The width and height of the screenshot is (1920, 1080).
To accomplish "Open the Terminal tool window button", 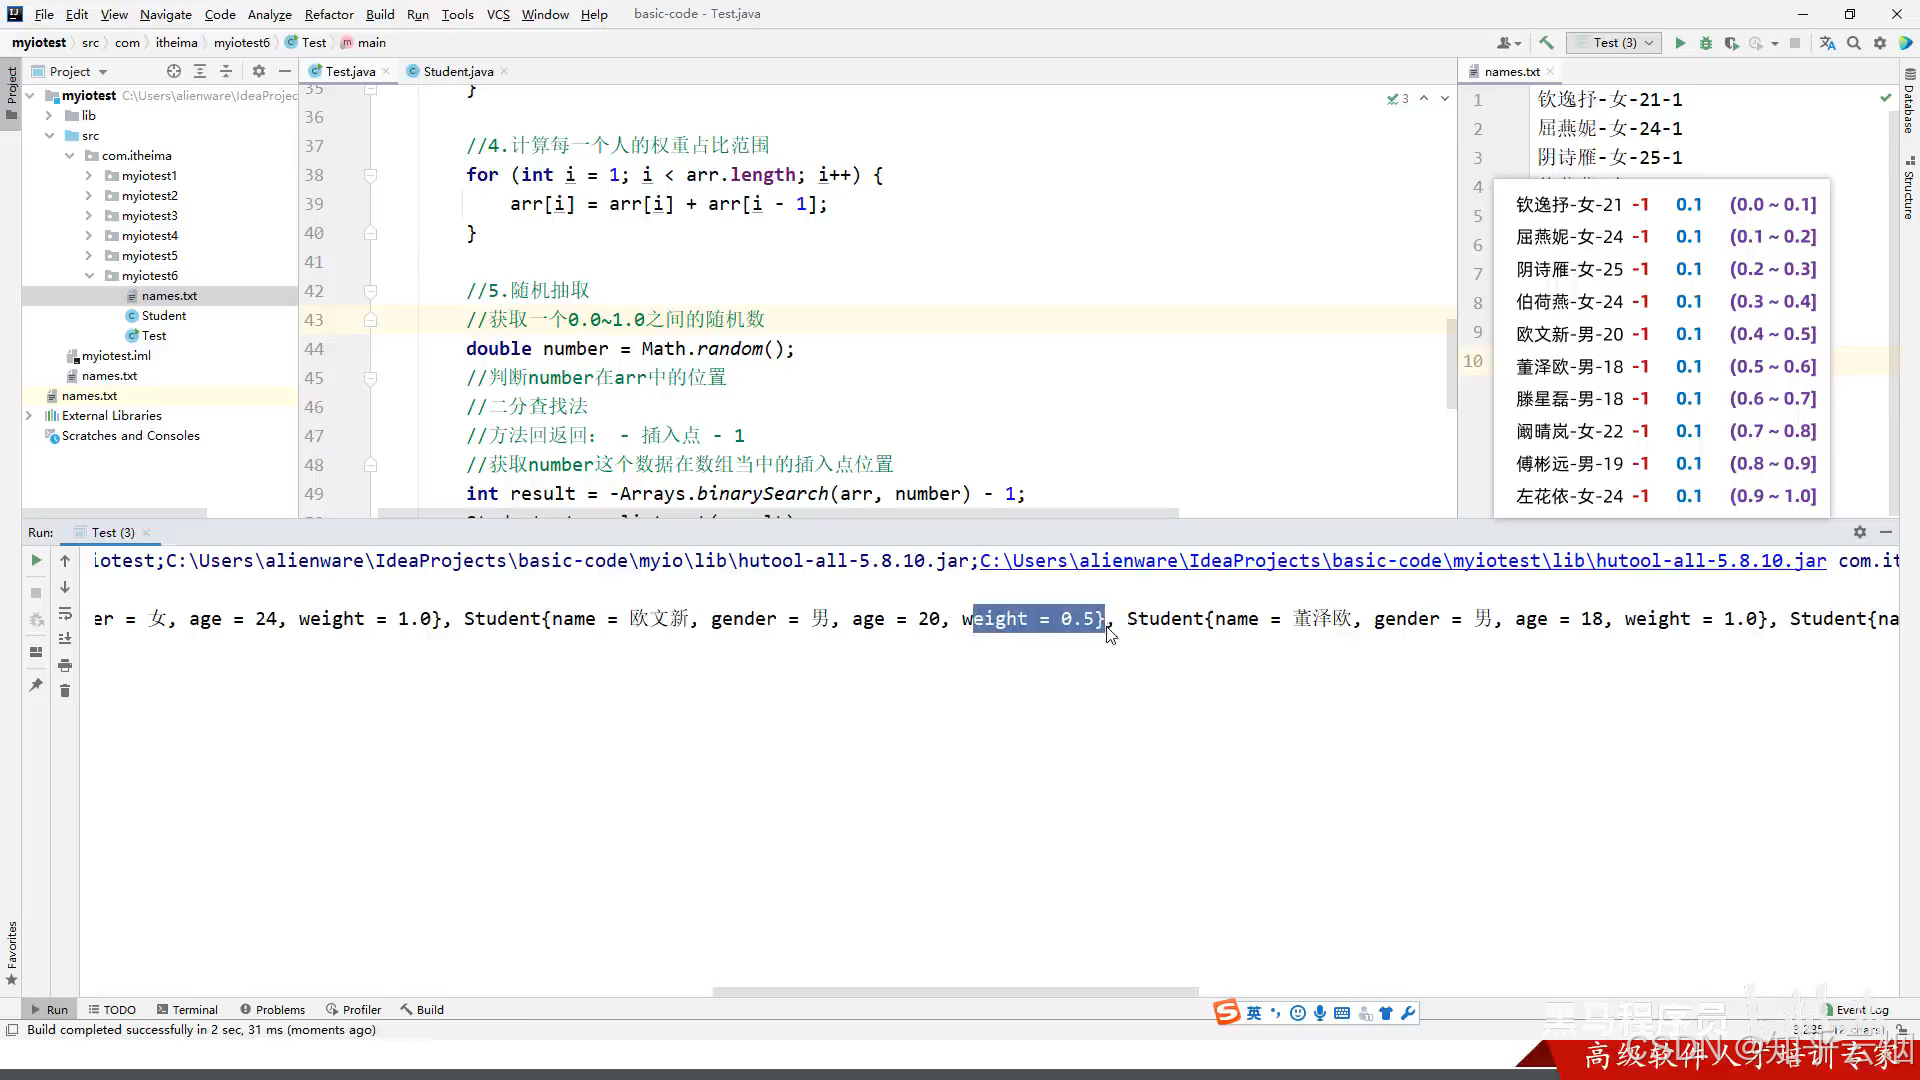I will point(186,1010).
